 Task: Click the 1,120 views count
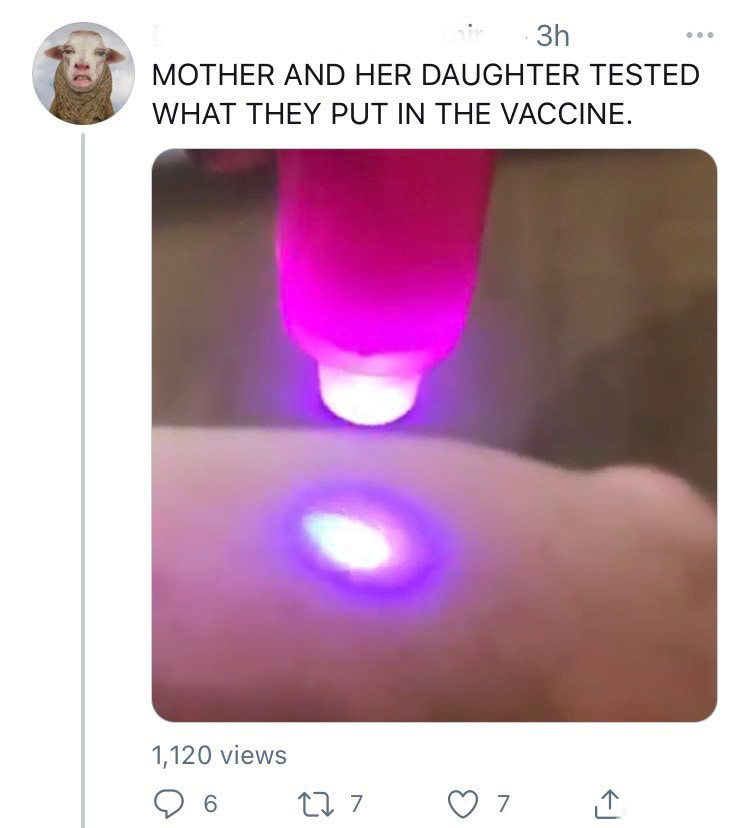click(219, 755)
